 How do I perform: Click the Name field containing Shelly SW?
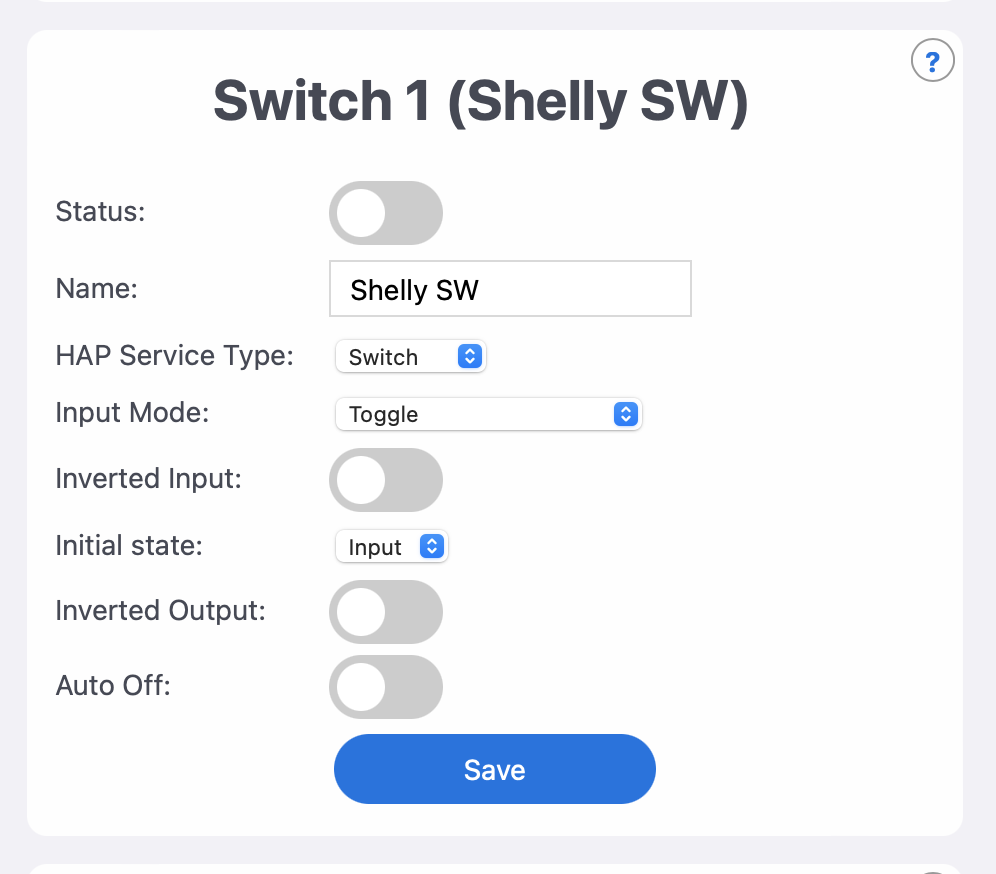510,289
